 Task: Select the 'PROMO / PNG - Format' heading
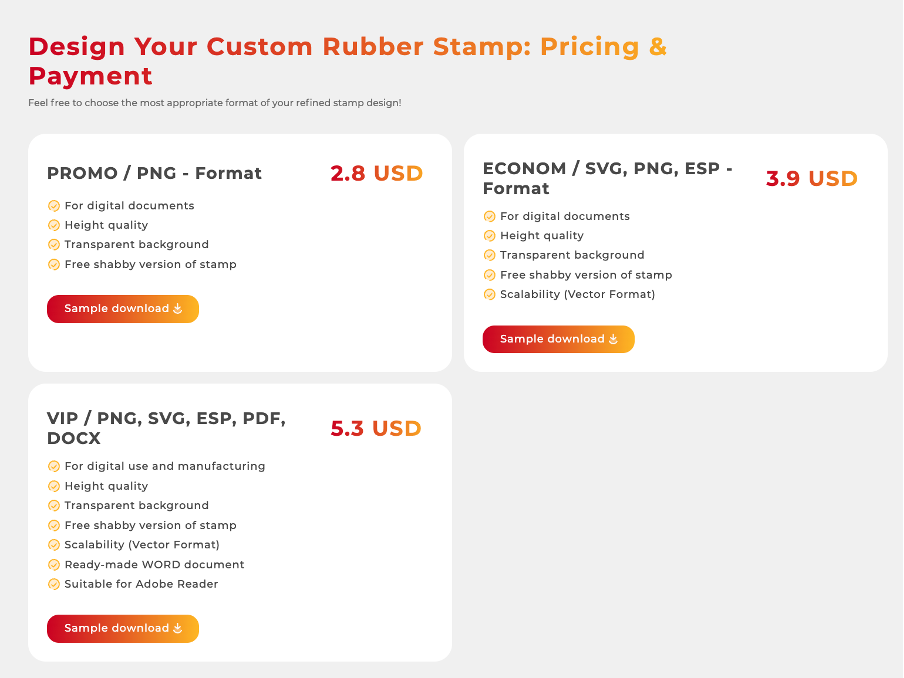[x=154, y=173]
